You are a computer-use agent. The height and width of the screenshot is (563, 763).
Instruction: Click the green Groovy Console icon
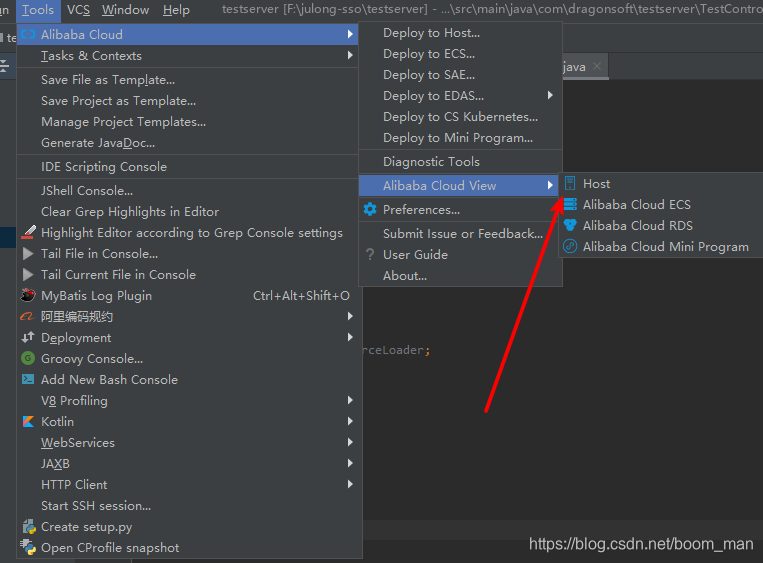(28, 358)
